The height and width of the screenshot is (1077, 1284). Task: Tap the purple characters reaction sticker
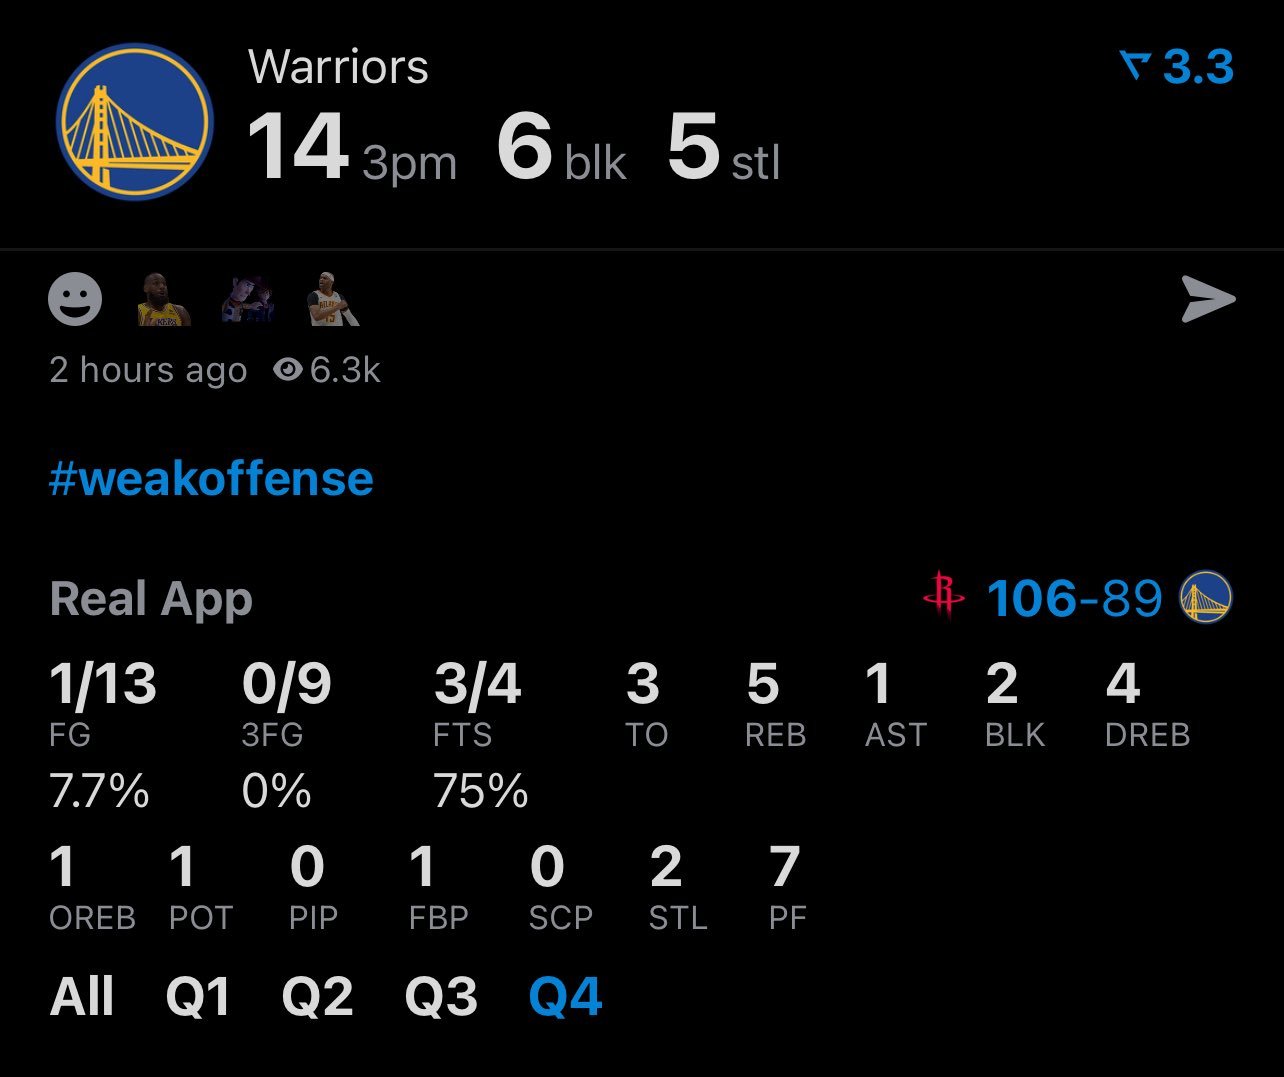(248, 299)
